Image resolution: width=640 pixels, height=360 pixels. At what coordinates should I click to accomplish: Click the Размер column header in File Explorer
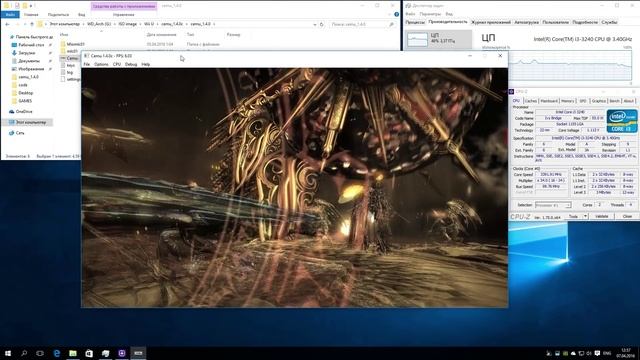[x=233, y=35]
